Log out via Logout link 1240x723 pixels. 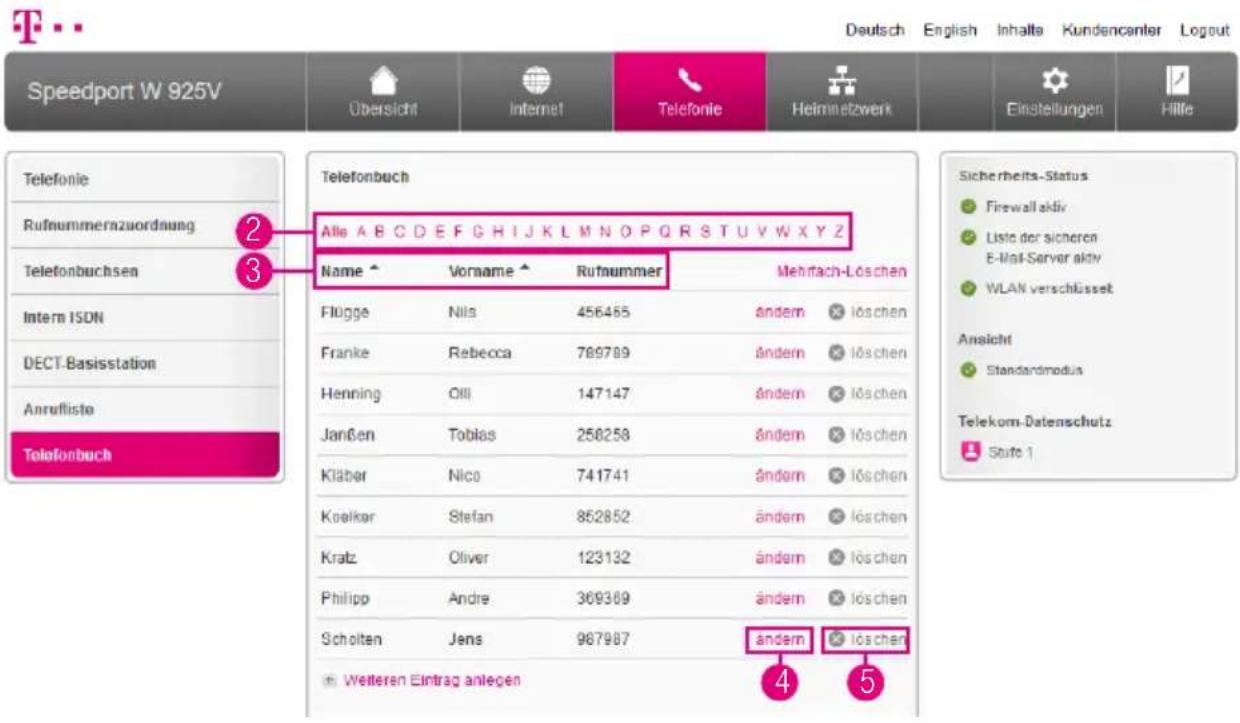coord(1204,31)
